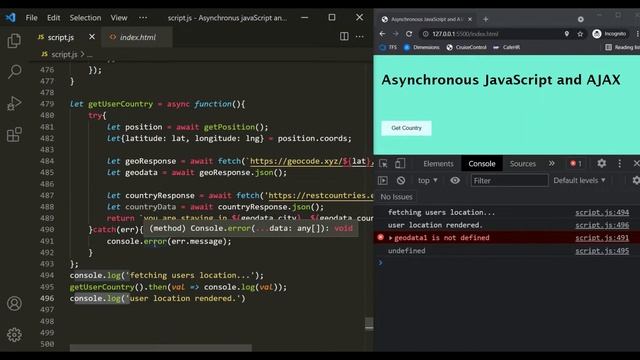Open script.js:494 source link
This screenshot has height=360, width=640.
[602, 212]
